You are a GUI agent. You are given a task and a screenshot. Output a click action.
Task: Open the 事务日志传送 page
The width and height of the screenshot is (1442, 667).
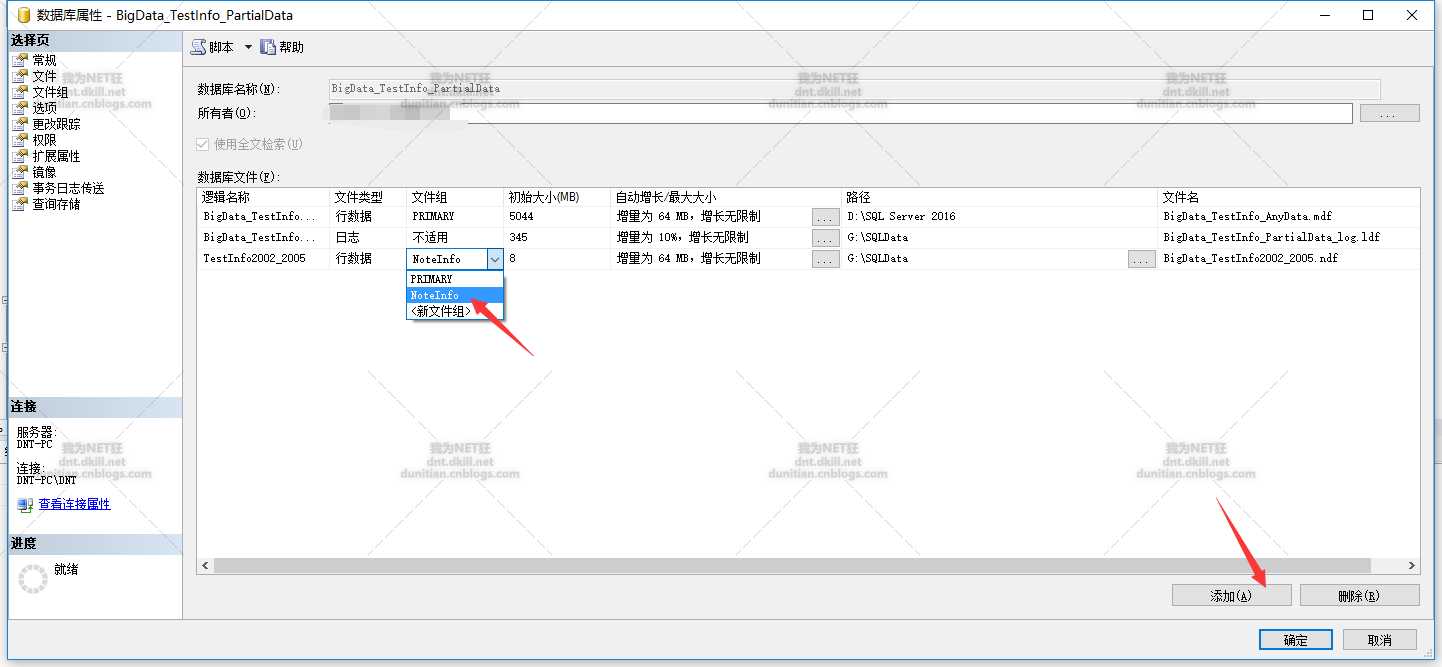click(x=68, y=188)
